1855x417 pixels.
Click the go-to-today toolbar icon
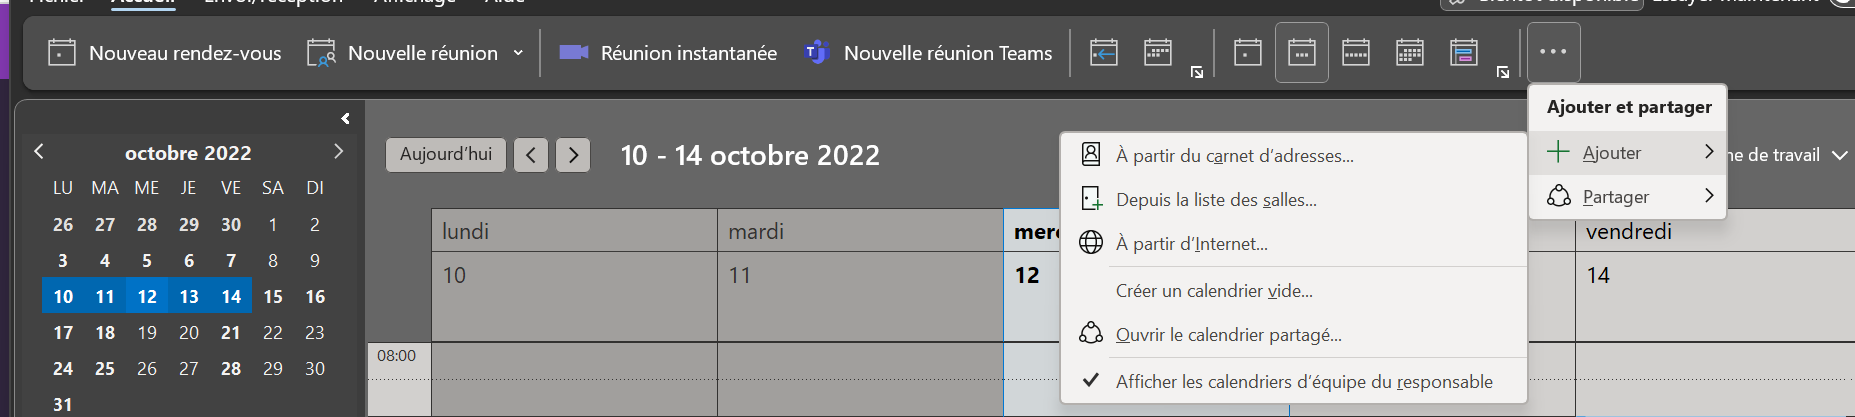1104,52
